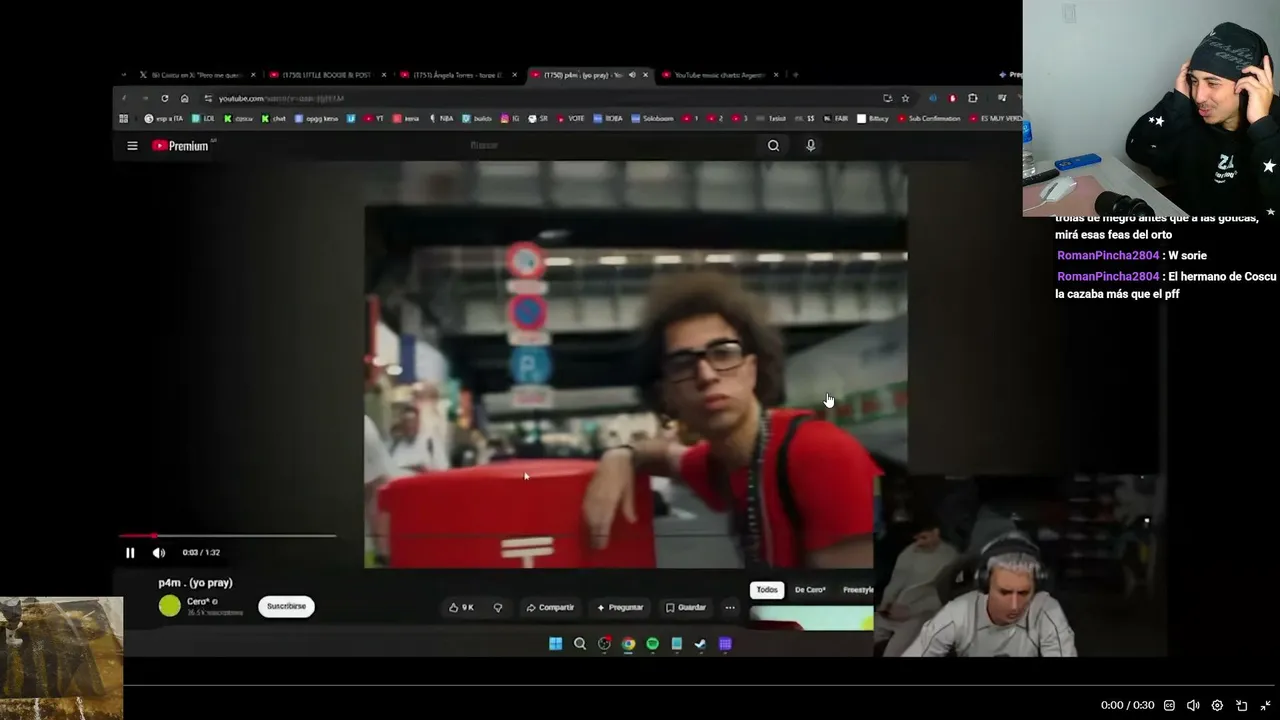Open the Soloboom bookmark
Image resolution: width=1280 pixels, height=720 pixels.
pos(651,118)
